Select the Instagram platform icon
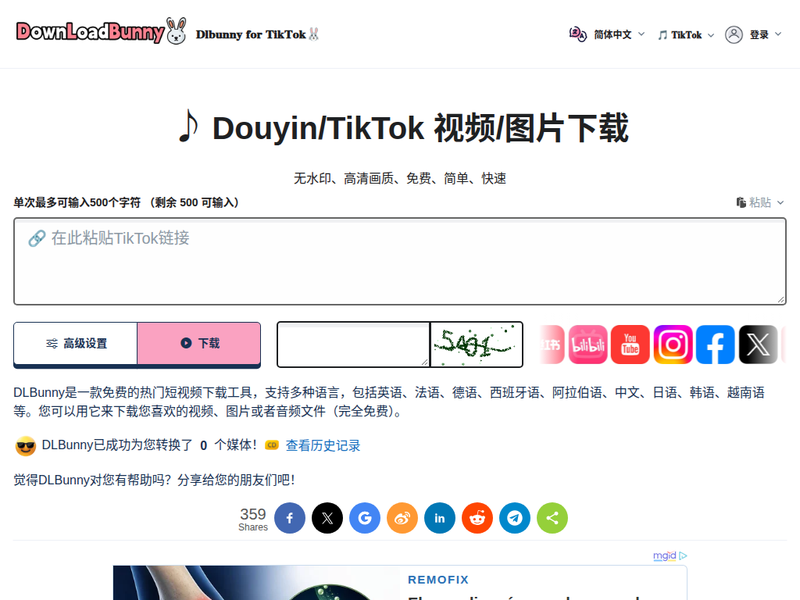Screen dimensions: 800x600 pos(673,344)
